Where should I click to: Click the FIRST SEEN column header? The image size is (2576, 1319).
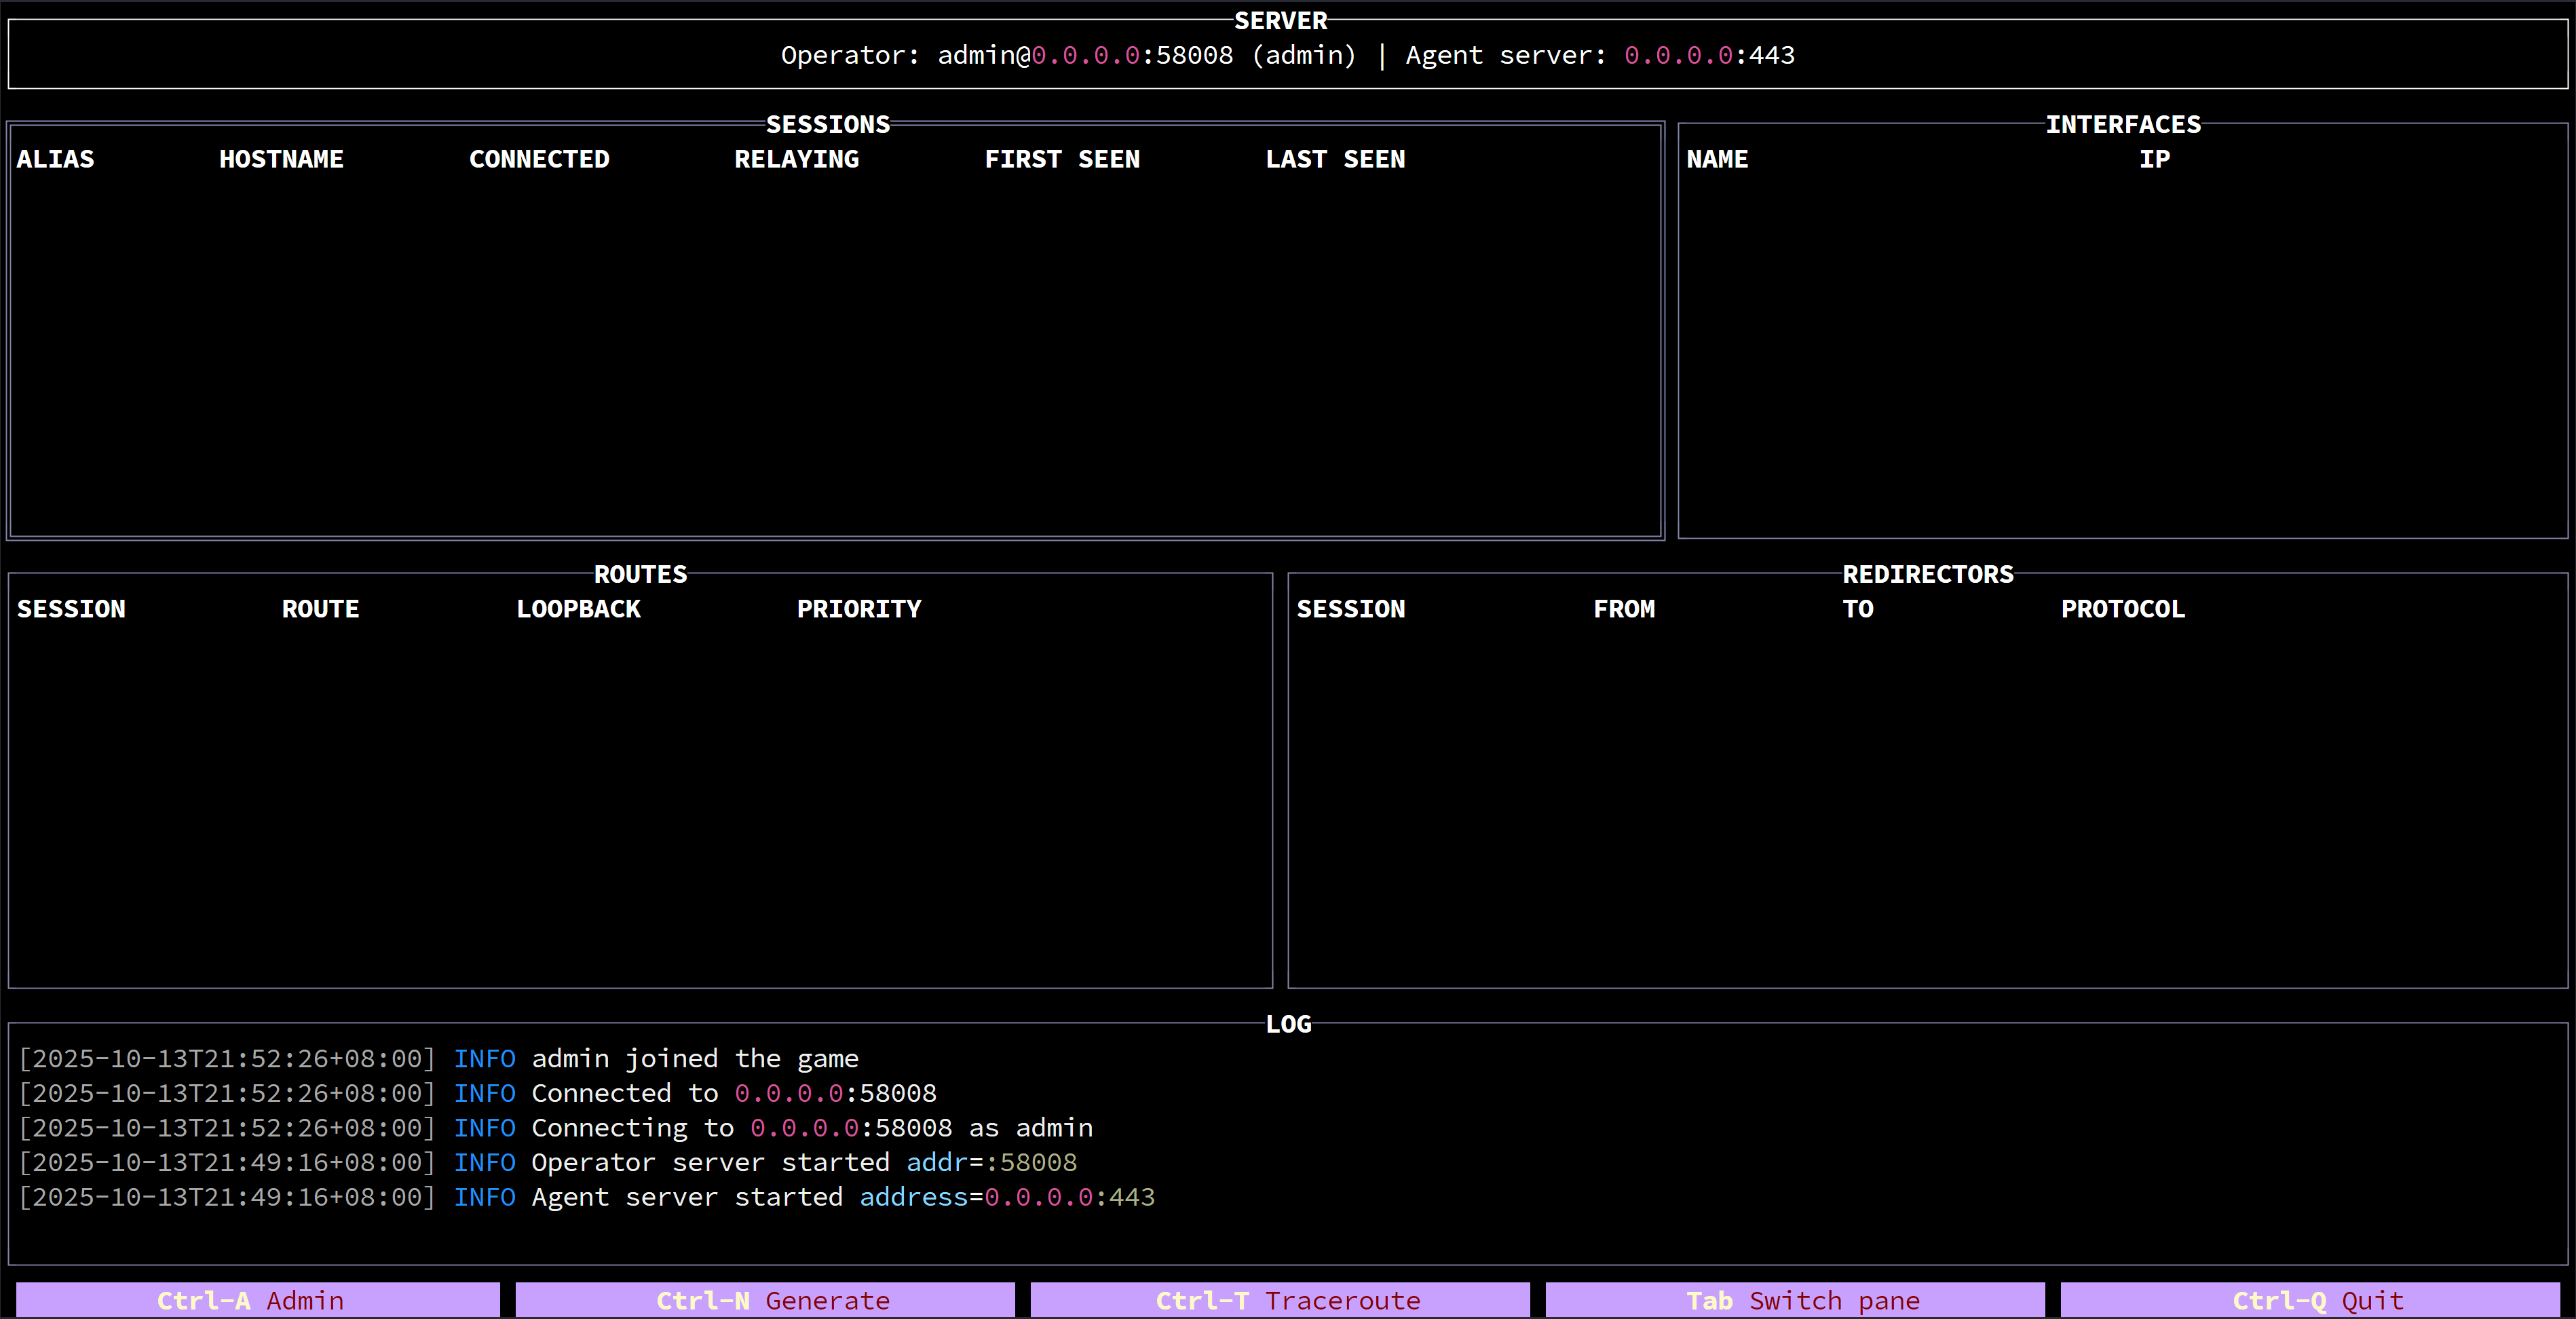(x=1062, y=159)
